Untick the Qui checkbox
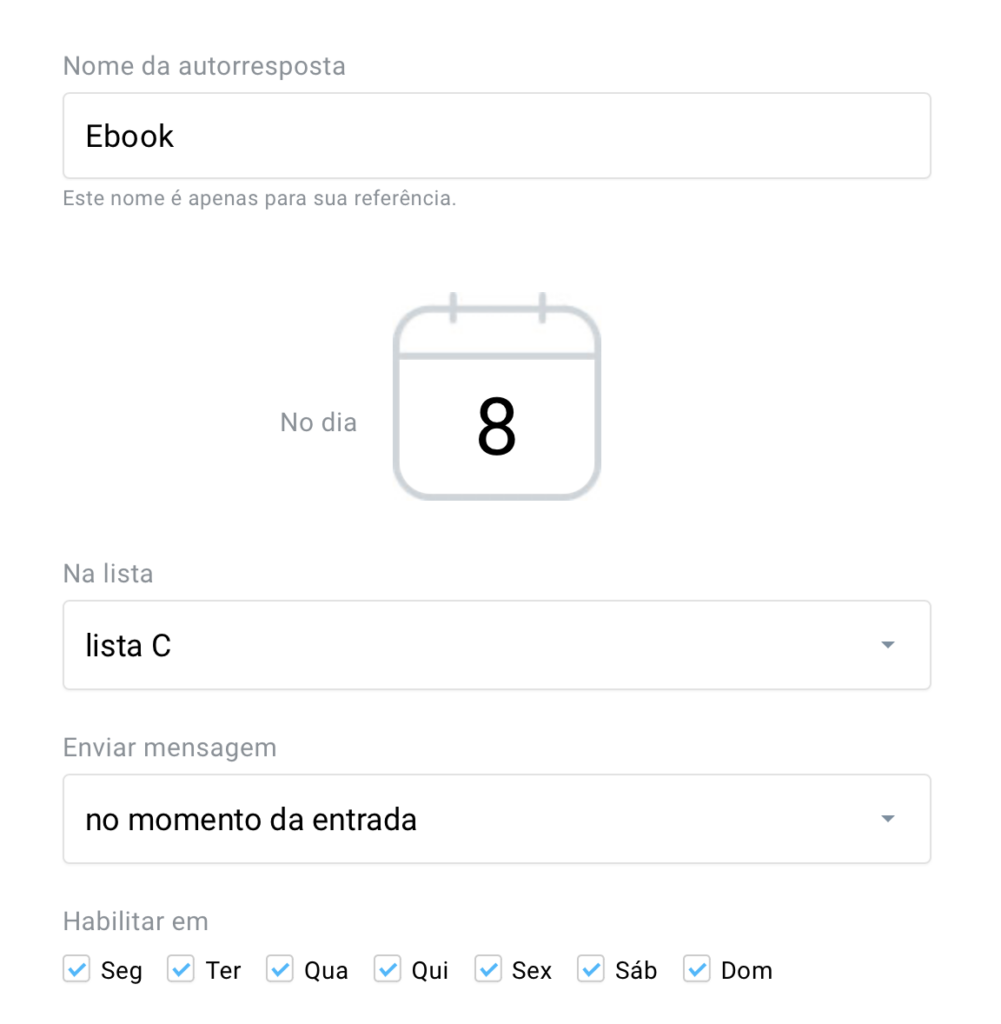 pos(387,968)
